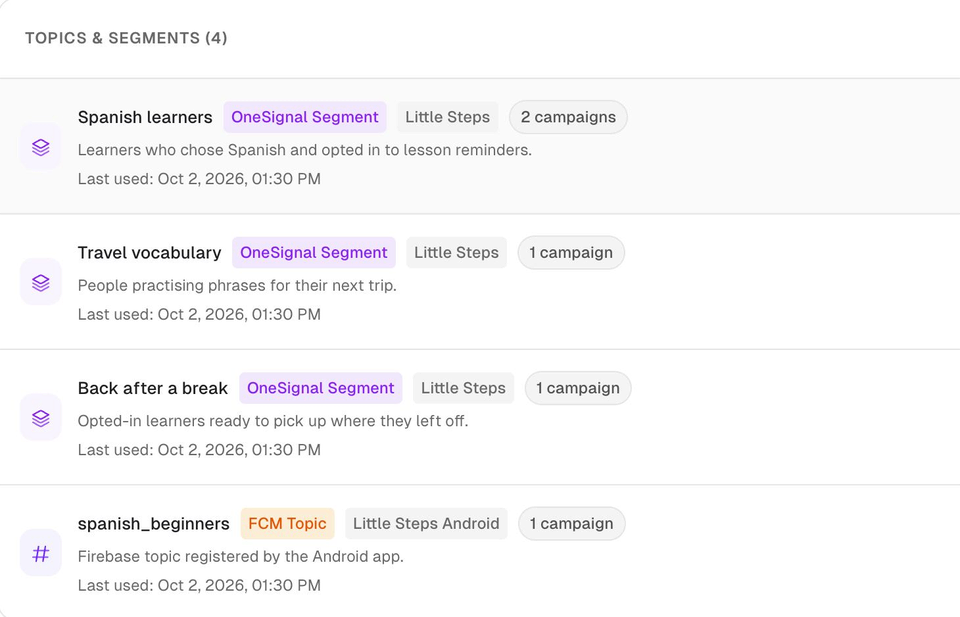Open the 1 campaign pill for Travel vocabulary
This screenshot has height=617, width=960.
pos(571,253)
